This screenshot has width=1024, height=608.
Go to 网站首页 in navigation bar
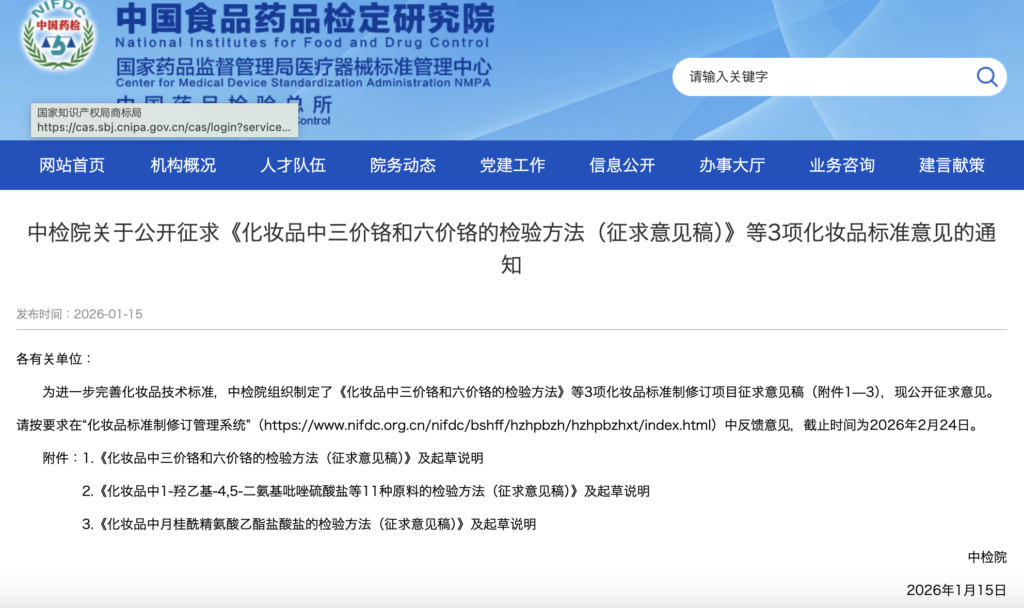point(72,165)
